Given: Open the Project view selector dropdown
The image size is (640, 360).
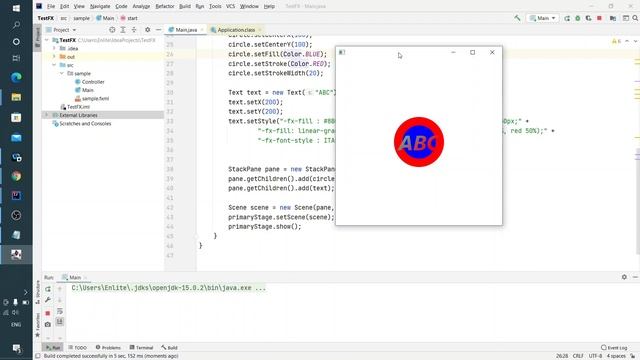Looking at the screenshot, I should pos(61,30).
